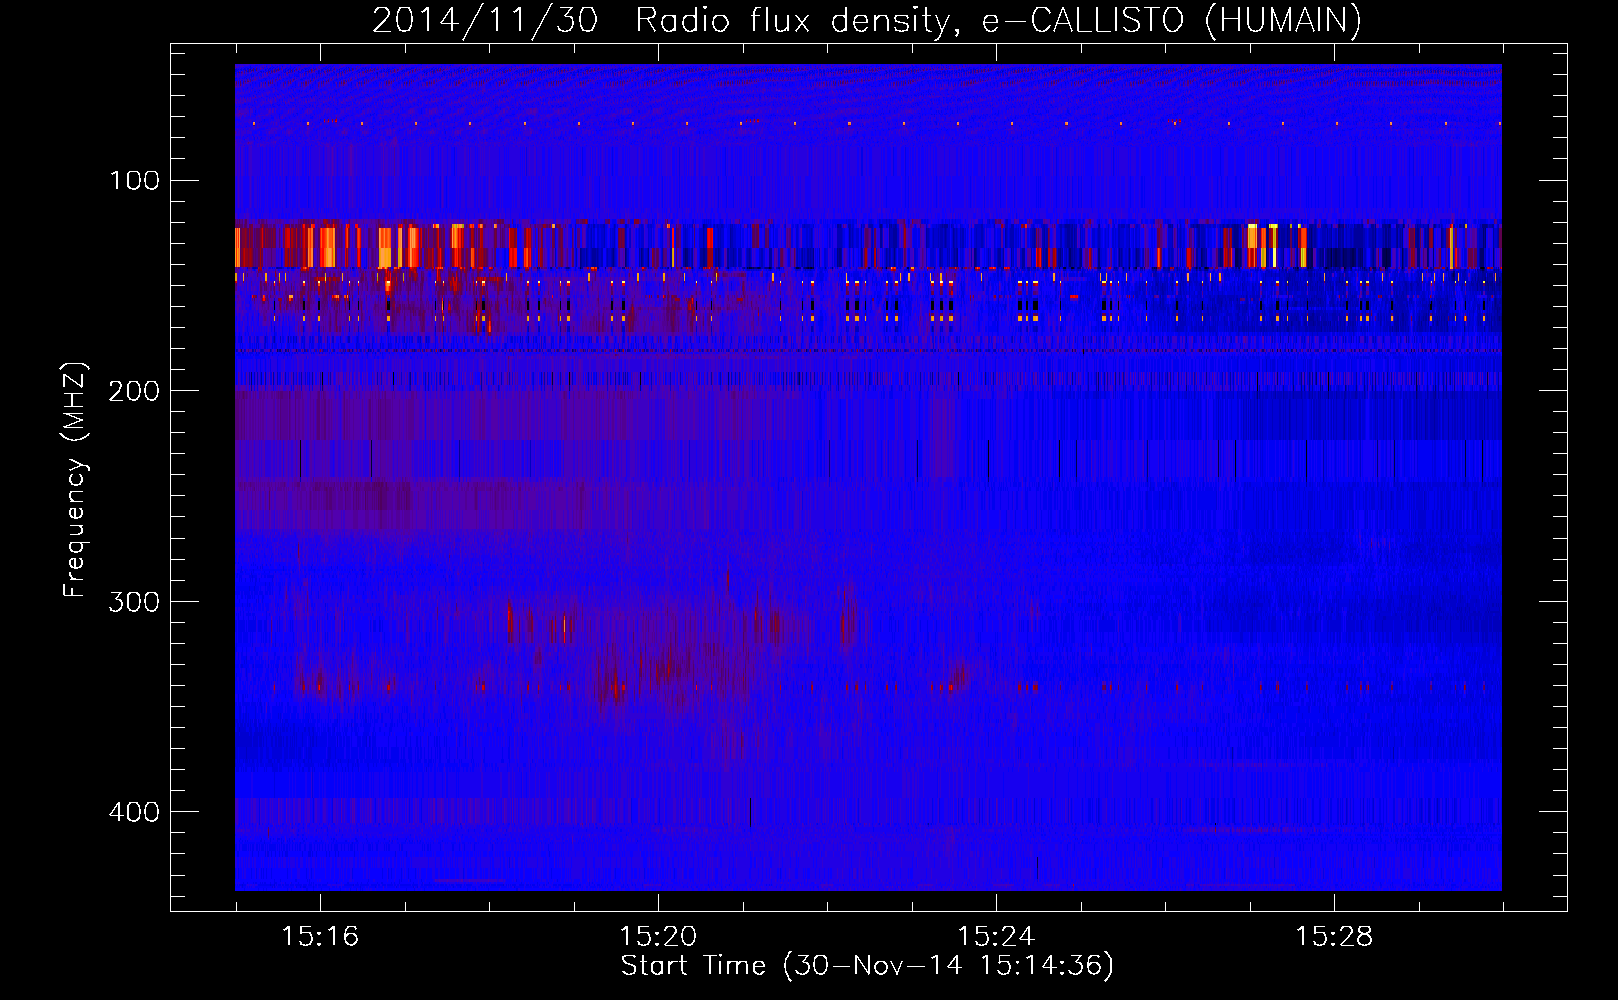The image size is (1618, 1000).
Task: Click the "Frequency (MHZ)" axis label
Action: click(75, 480)
